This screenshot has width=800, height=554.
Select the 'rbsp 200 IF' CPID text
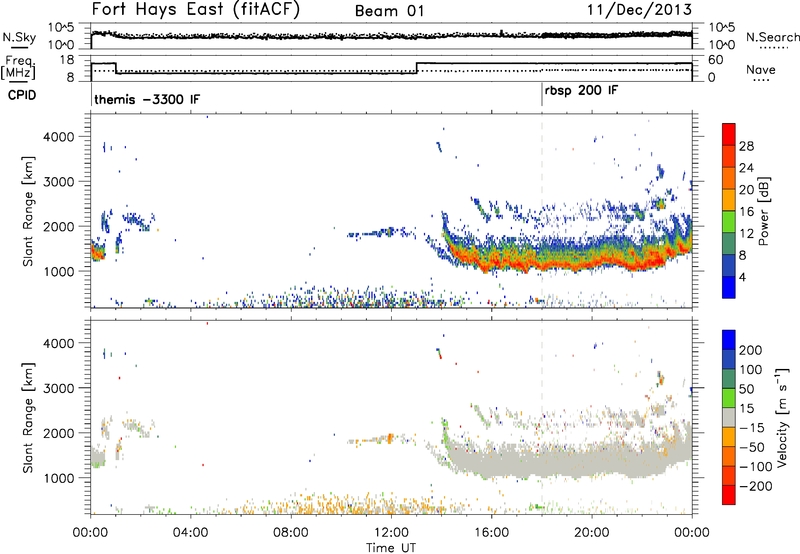[581, 91]
